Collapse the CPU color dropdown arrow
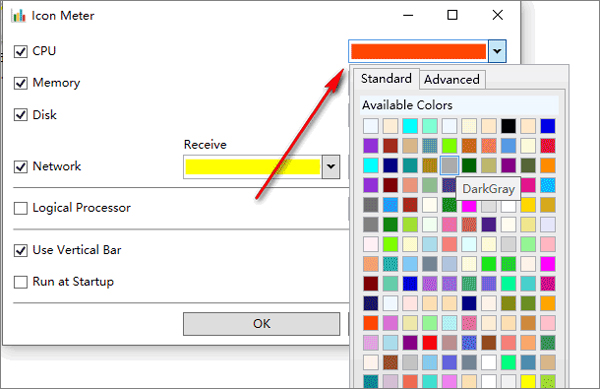The width and height of the screenshot is (600, 389). (497, 51)
